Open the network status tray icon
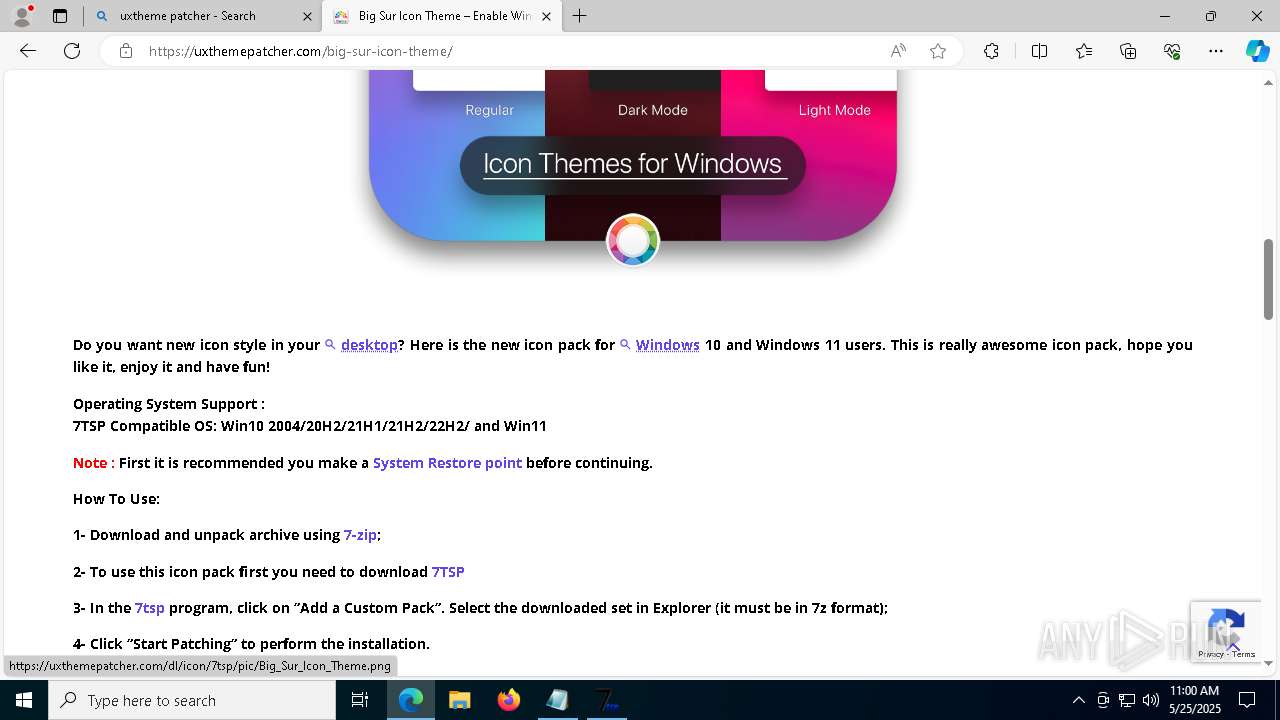Viewport: 1280px width, 720px height. pyautogui.click(x=1127, y=700)
